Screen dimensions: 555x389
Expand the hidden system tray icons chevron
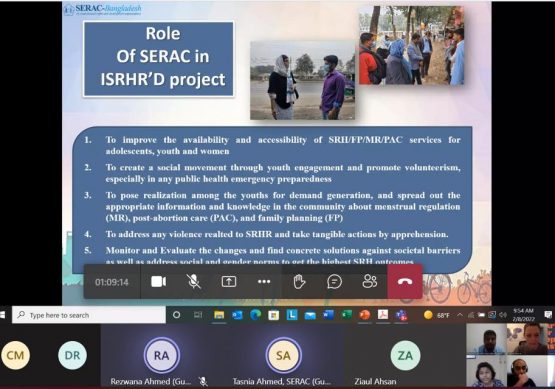(x=459, y=315)
